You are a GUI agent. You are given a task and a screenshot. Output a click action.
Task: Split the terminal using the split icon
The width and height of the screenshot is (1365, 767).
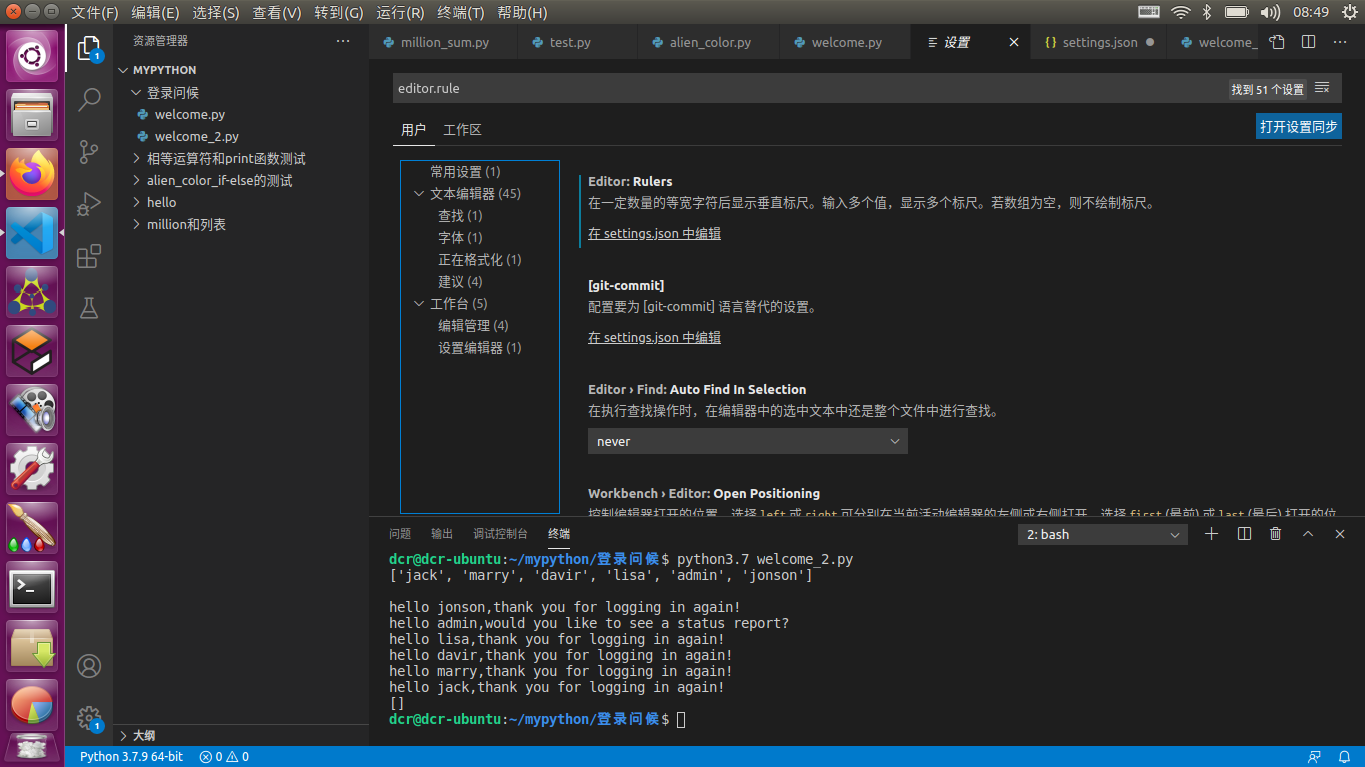(1243, 534)
